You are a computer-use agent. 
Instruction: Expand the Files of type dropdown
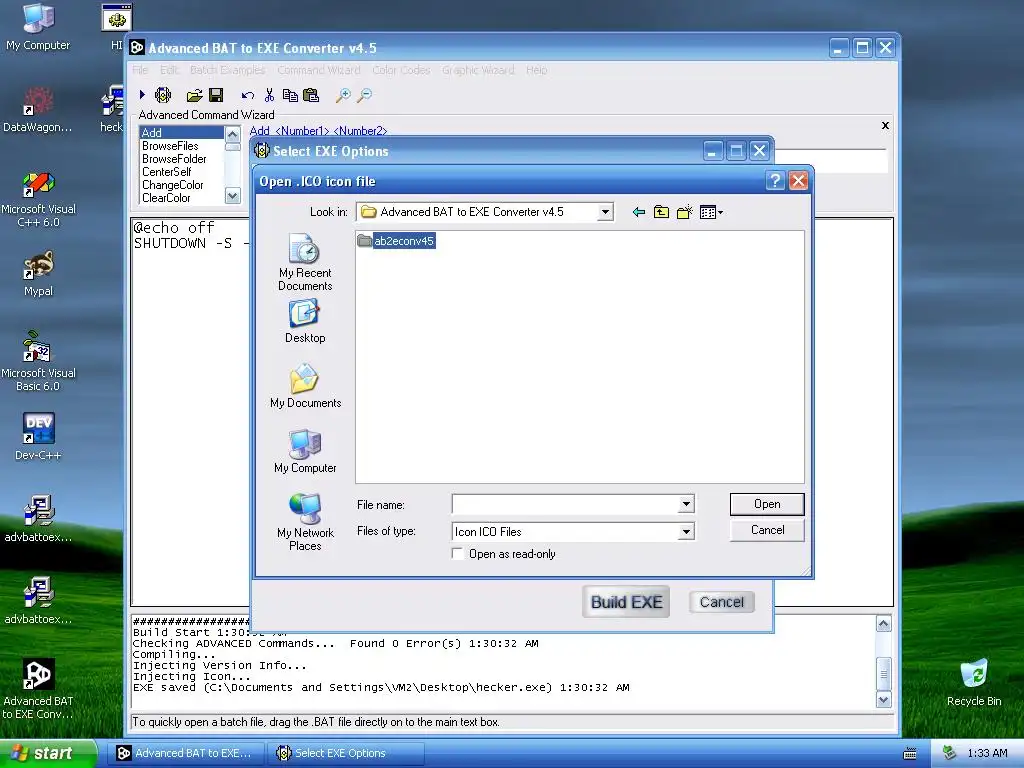[x=686, y=532]
